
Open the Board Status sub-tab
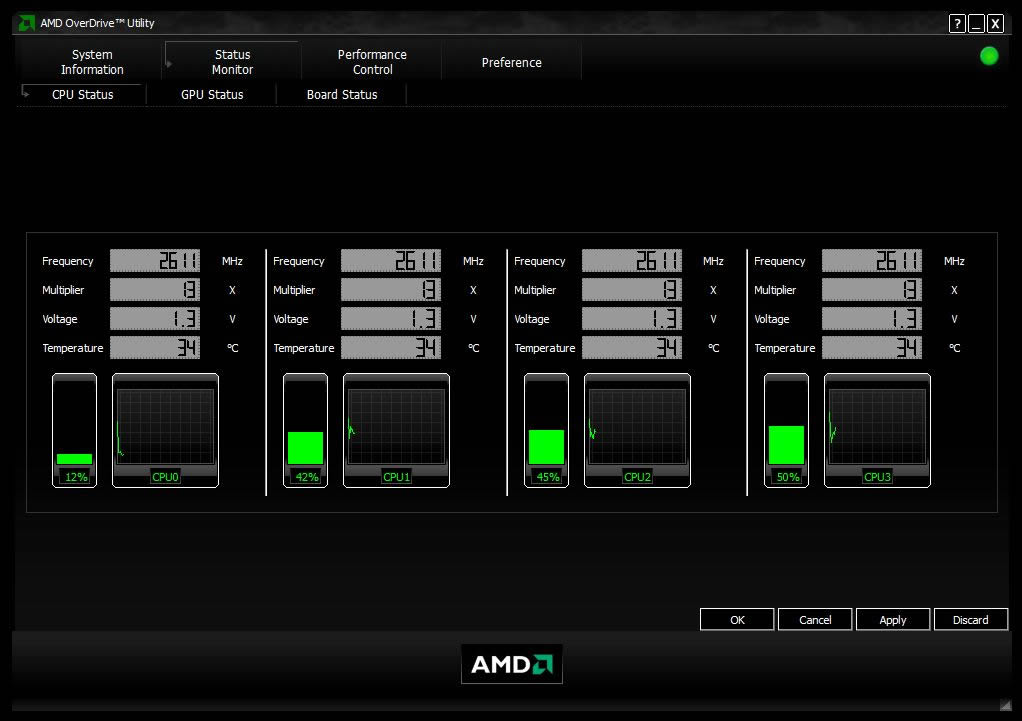coord(342,95)
